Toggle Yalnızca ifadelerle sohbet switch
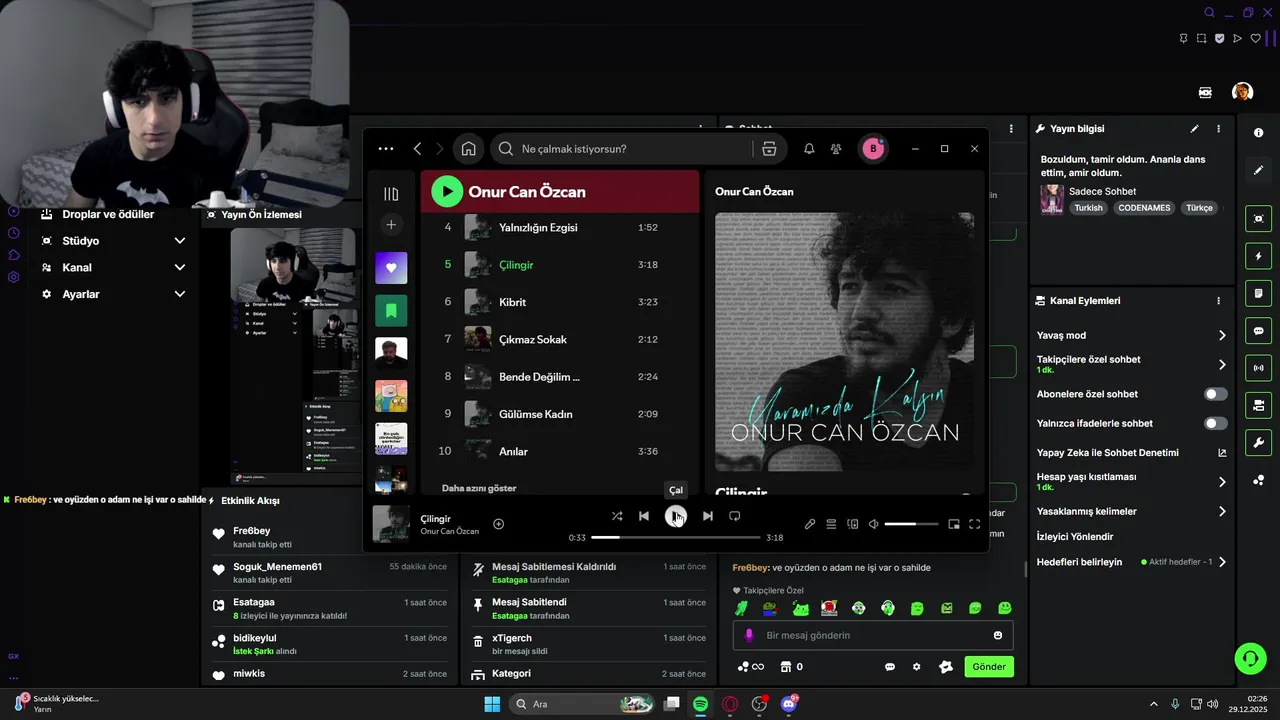1280x720 pixels. [x=1216, y=424]
